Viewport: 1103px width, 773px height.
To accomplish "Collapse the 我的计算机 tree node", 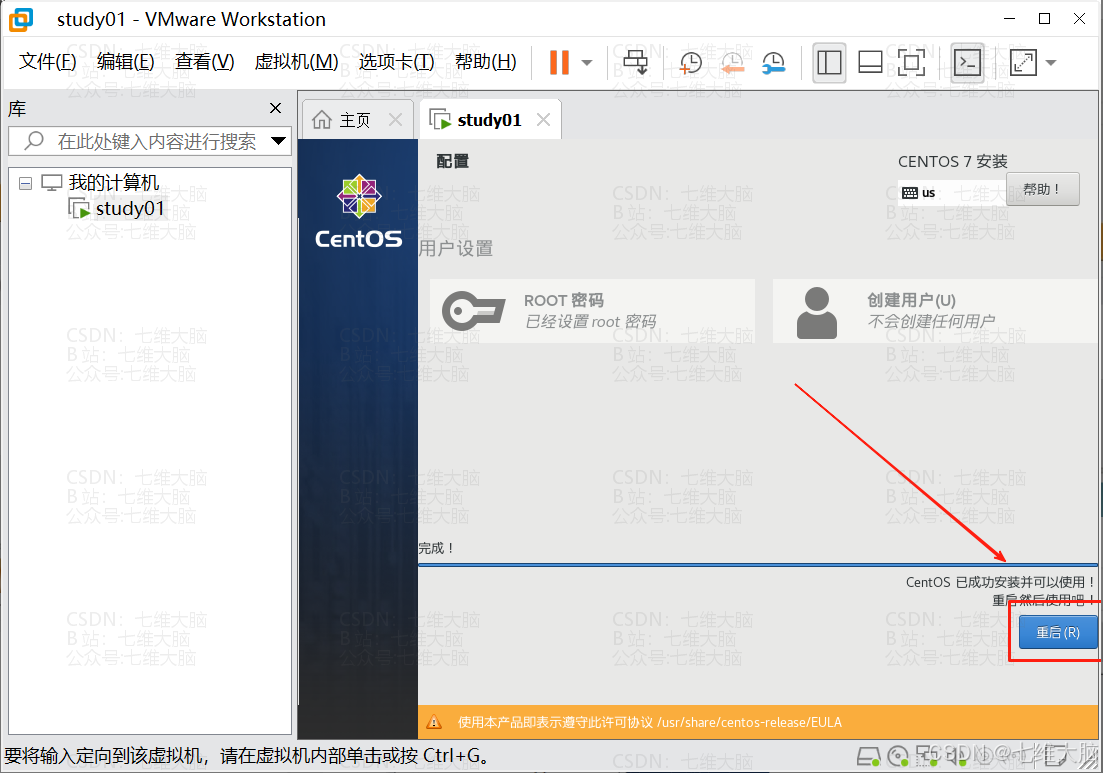I will tap(25, 184).
